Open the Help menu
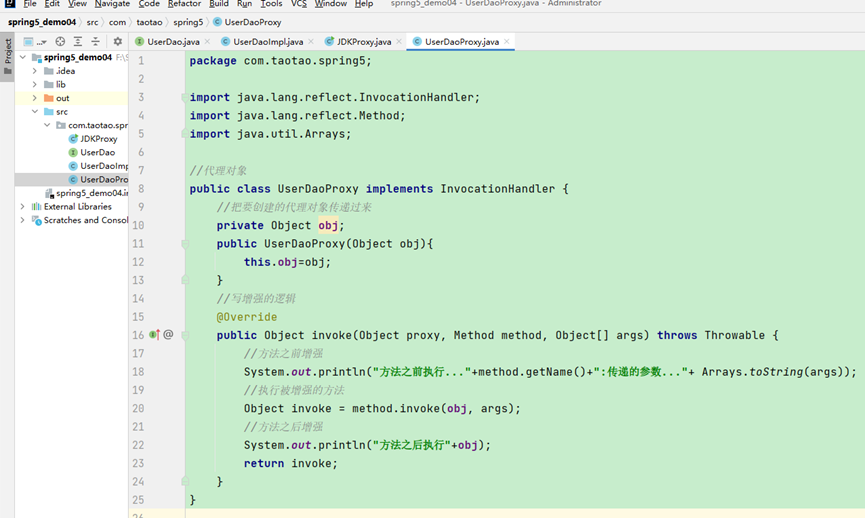 tap(364, 3)
